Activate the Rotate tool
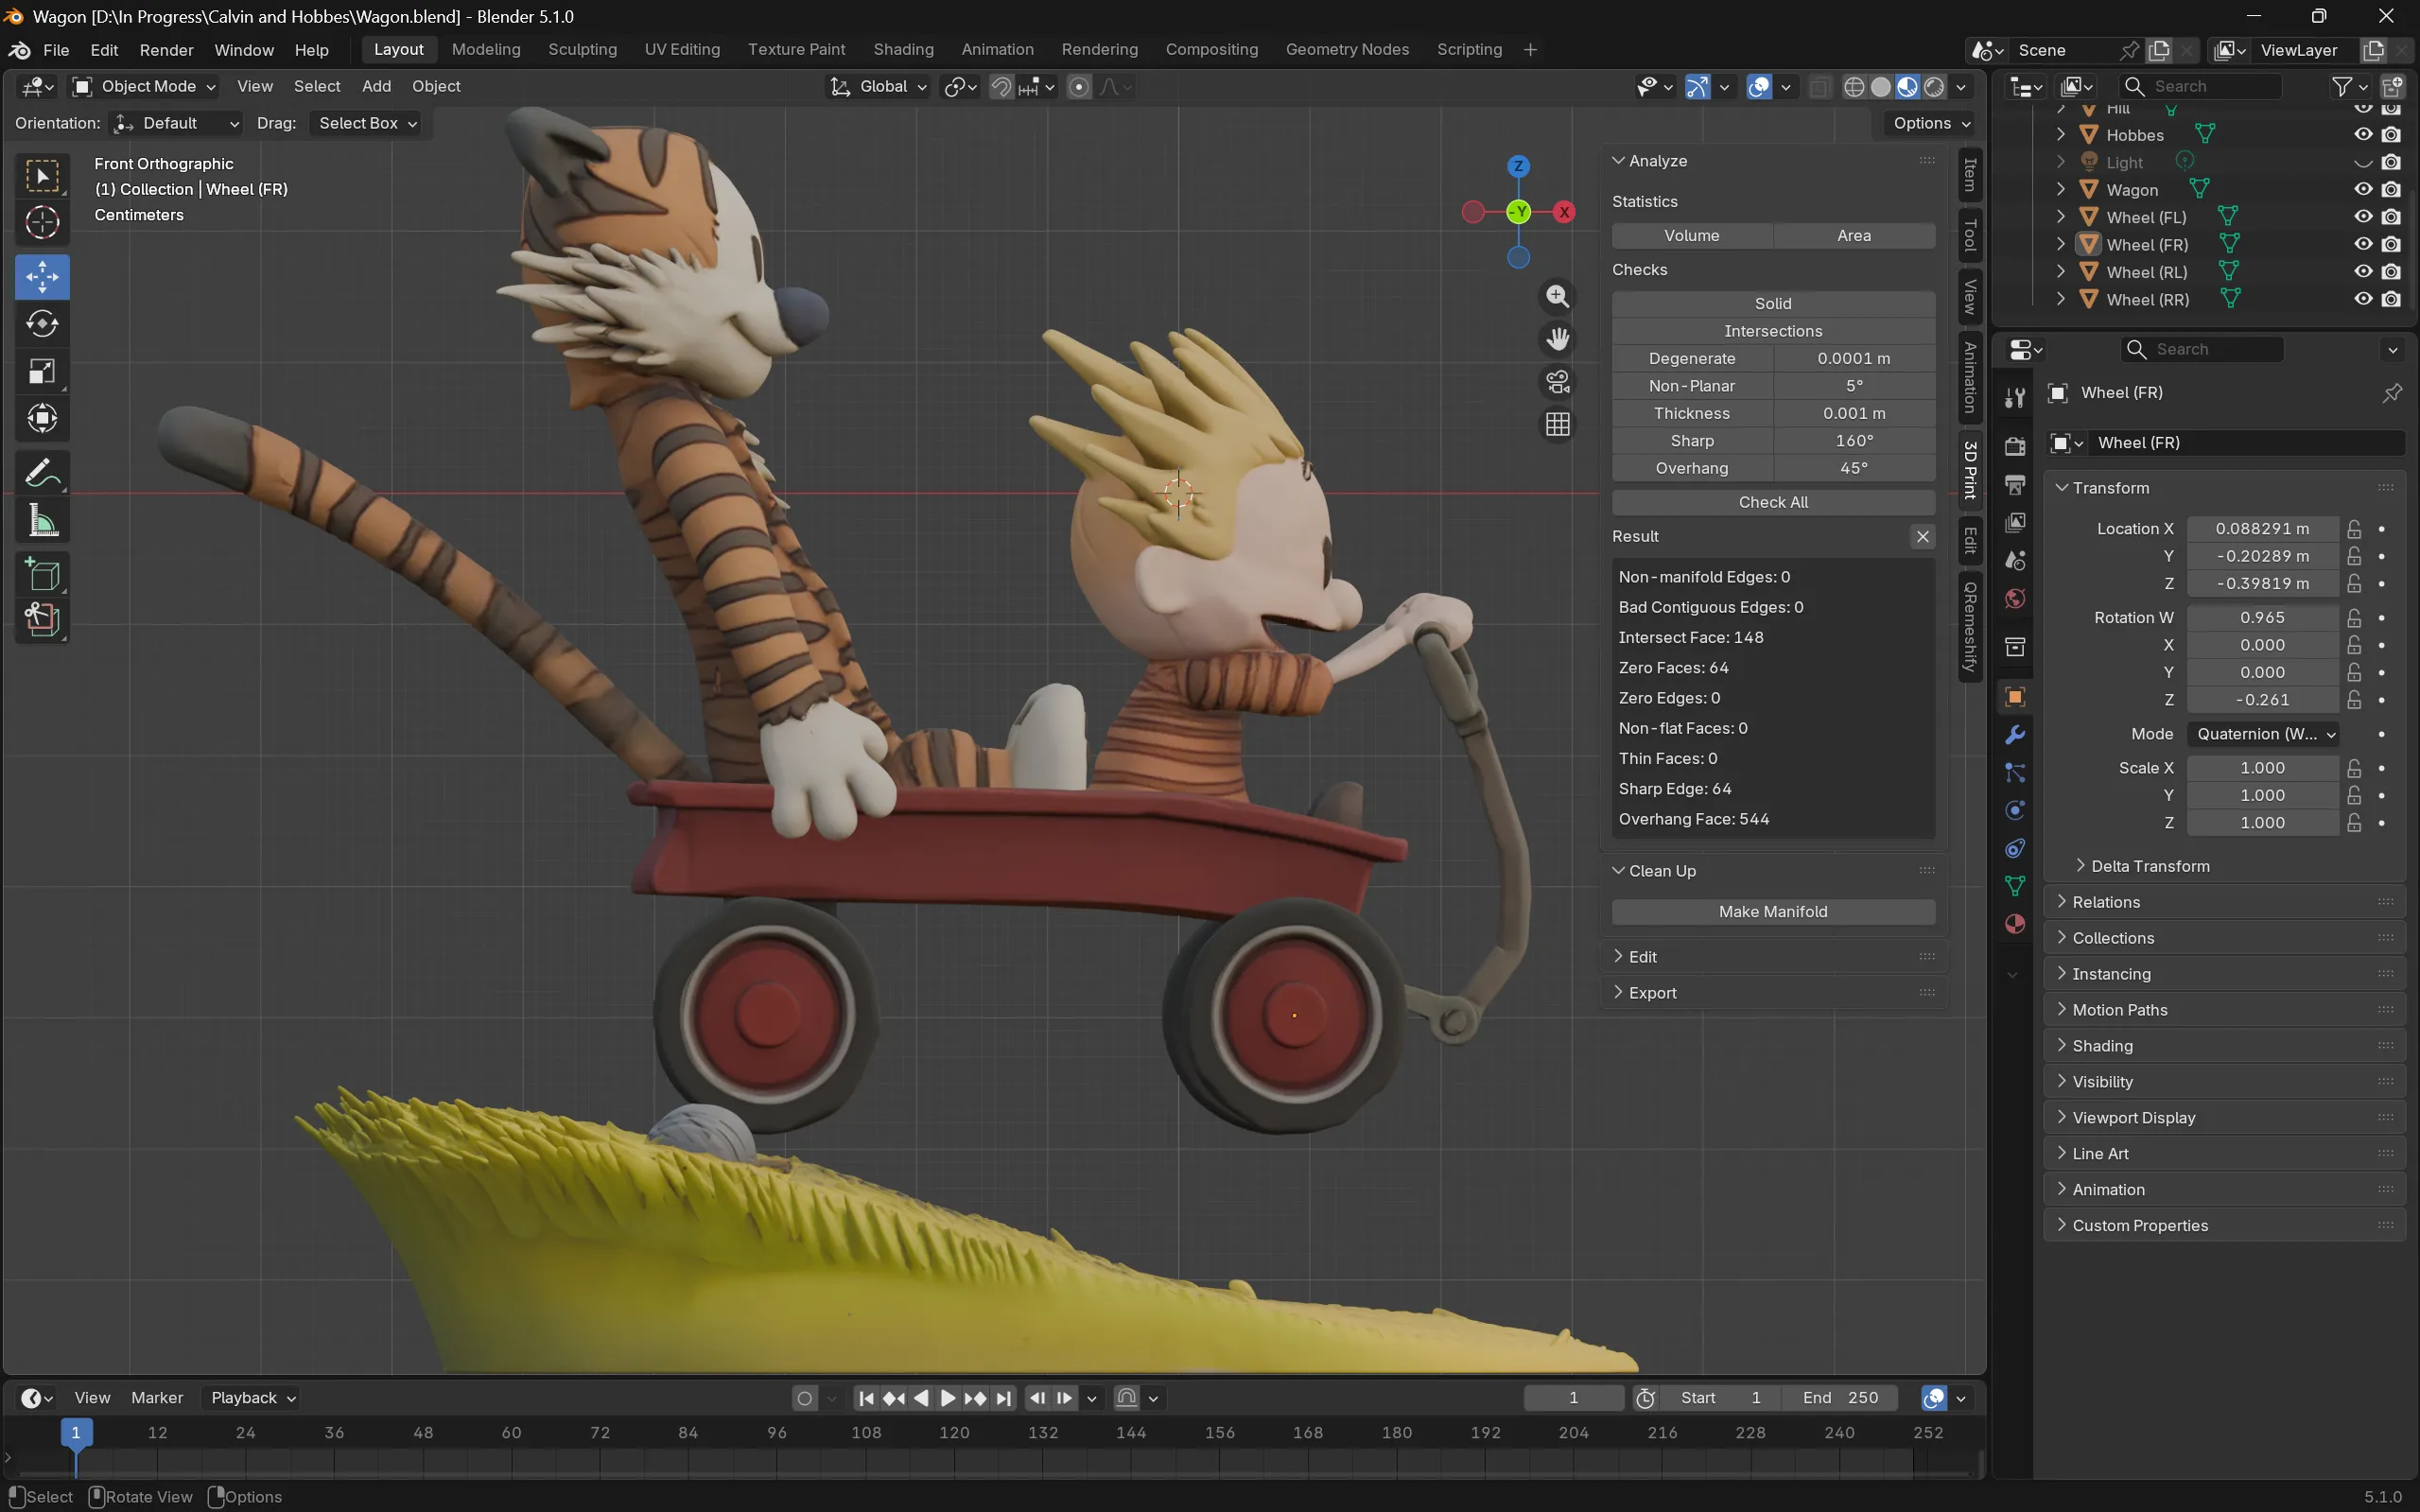This screenshot has width=2420, height=1512. pyautogui.click(x=42, y=324)
